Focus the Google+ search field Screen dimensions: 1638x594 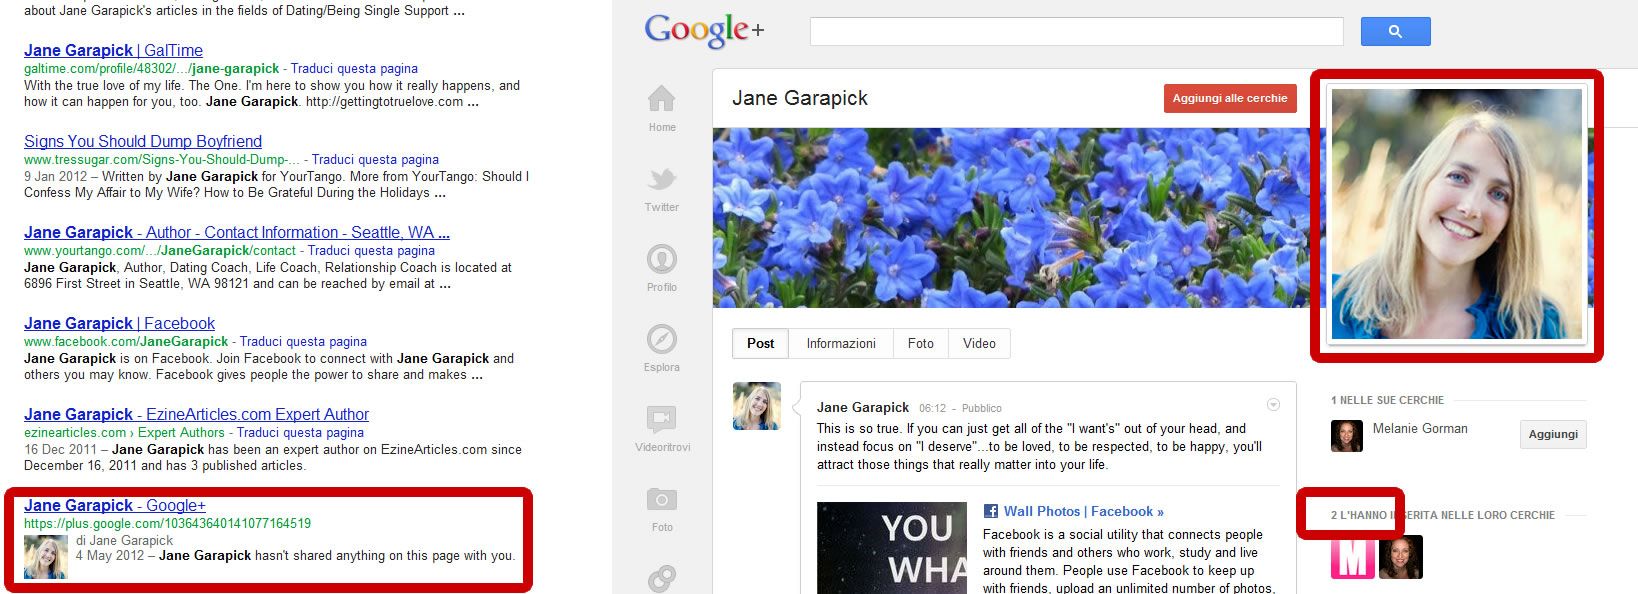tap(1076, 31)
